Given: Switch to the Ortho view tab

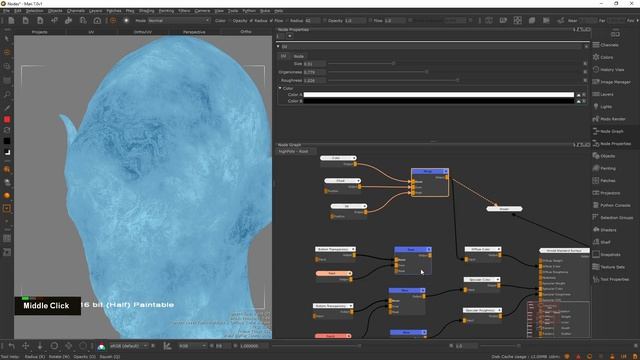Looking at the screenshot, I should tap(246, 32).
